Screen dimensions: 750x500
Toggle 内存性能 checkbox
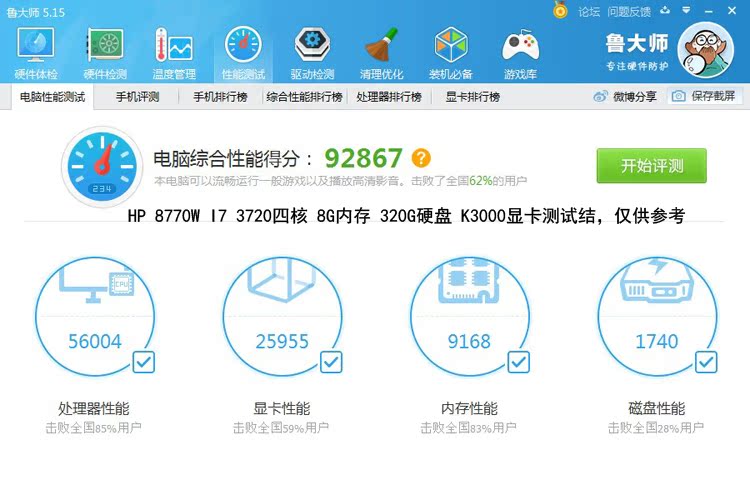pyautogui.click(x=519, y=362)
